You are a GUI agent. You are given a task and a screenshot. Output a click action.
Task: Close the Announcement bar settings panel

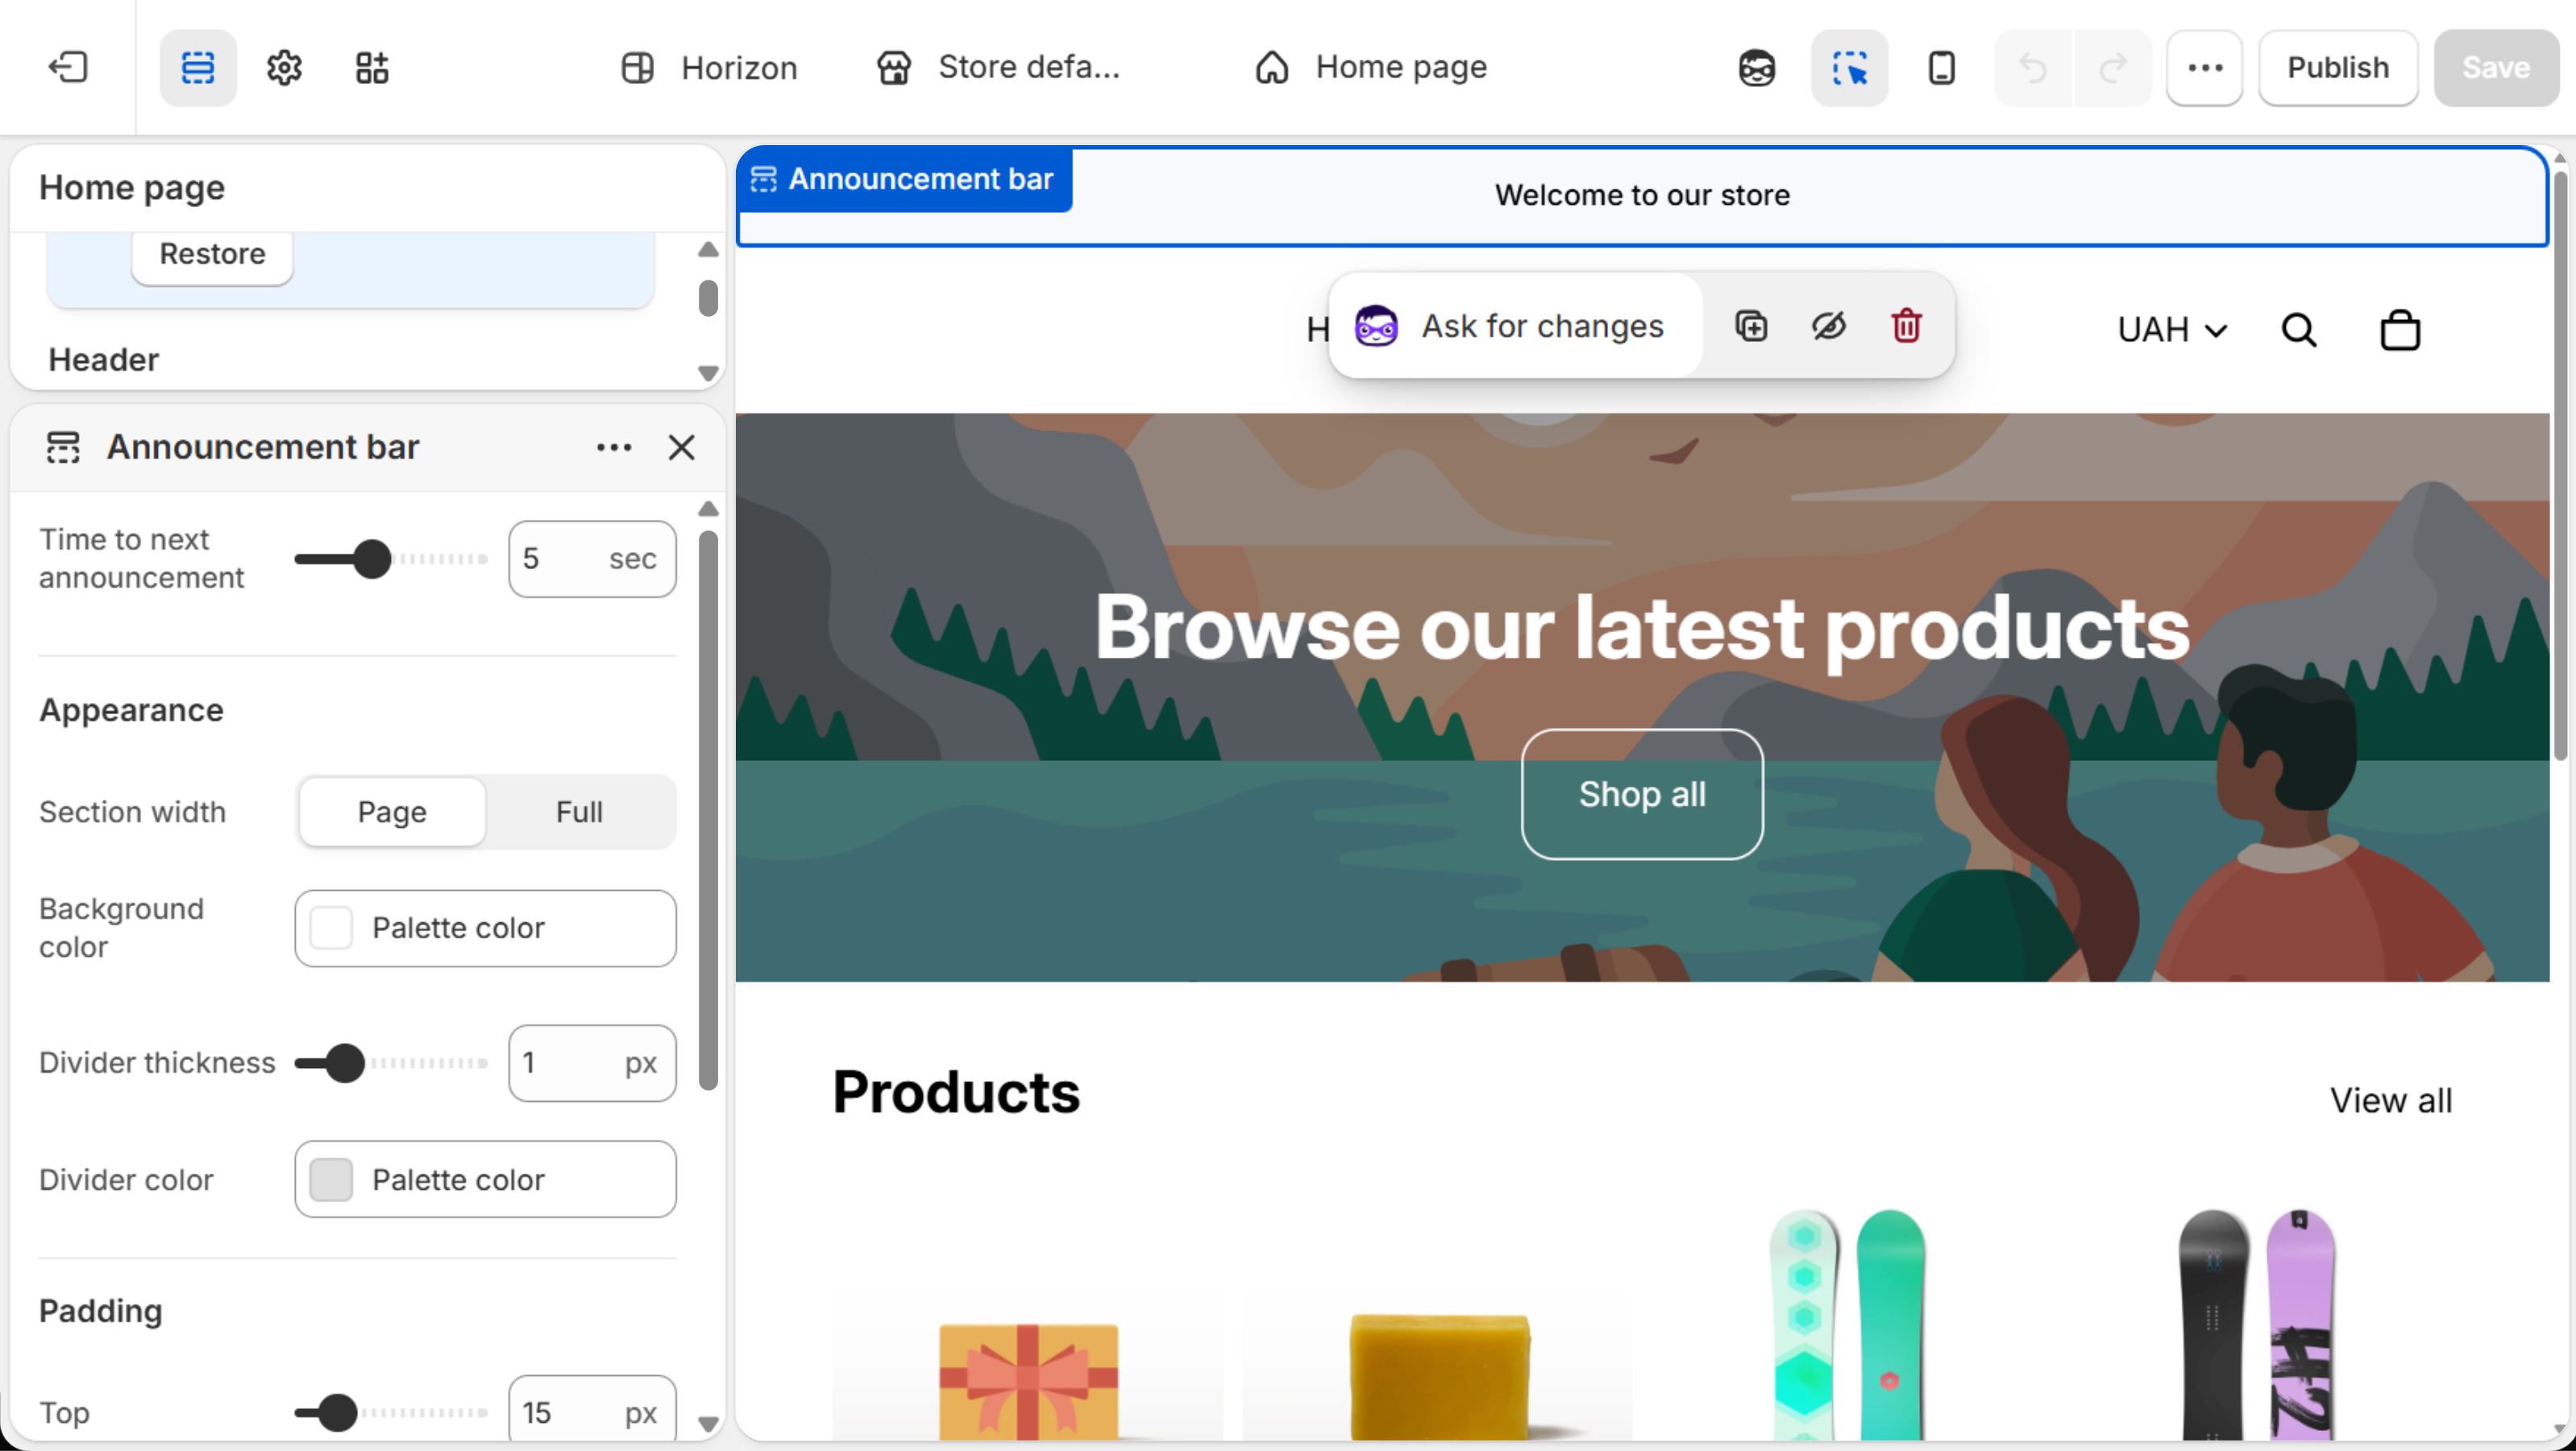pyautogui.click(x=681, y=447)
